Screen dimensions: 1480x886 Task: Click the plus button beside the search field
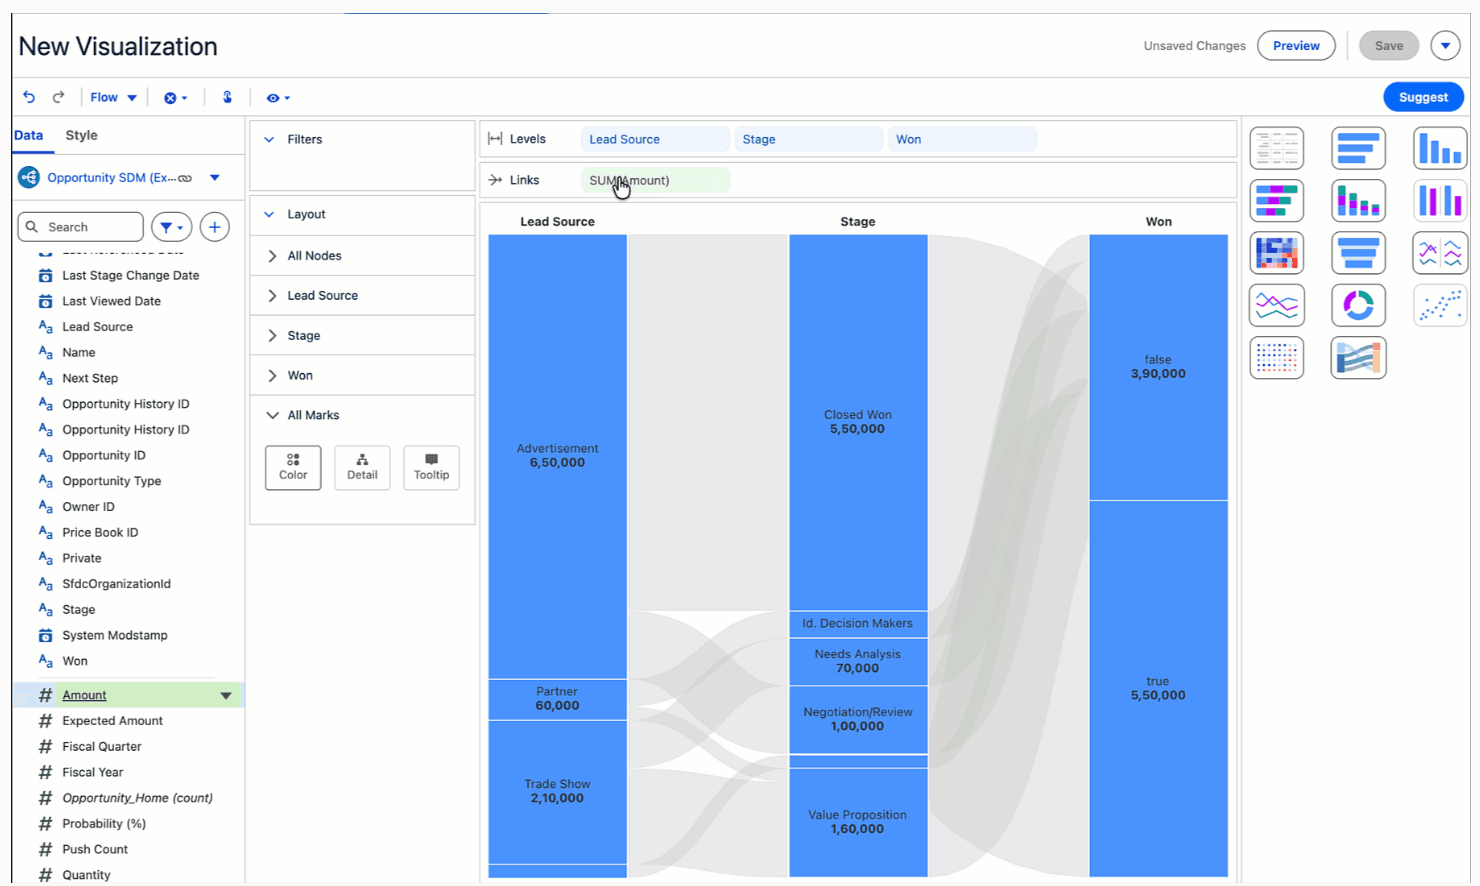[x=214, y=227]
